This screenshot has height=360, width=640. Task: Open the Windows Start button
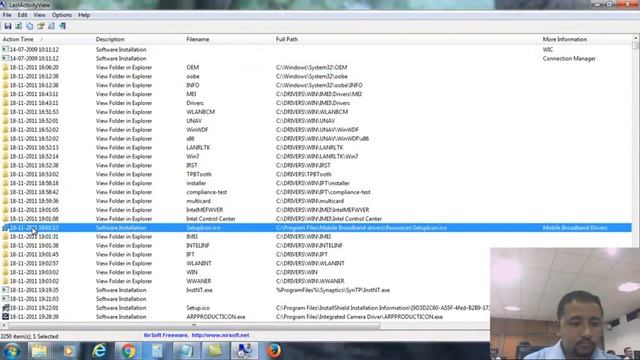tap(11, 351)
